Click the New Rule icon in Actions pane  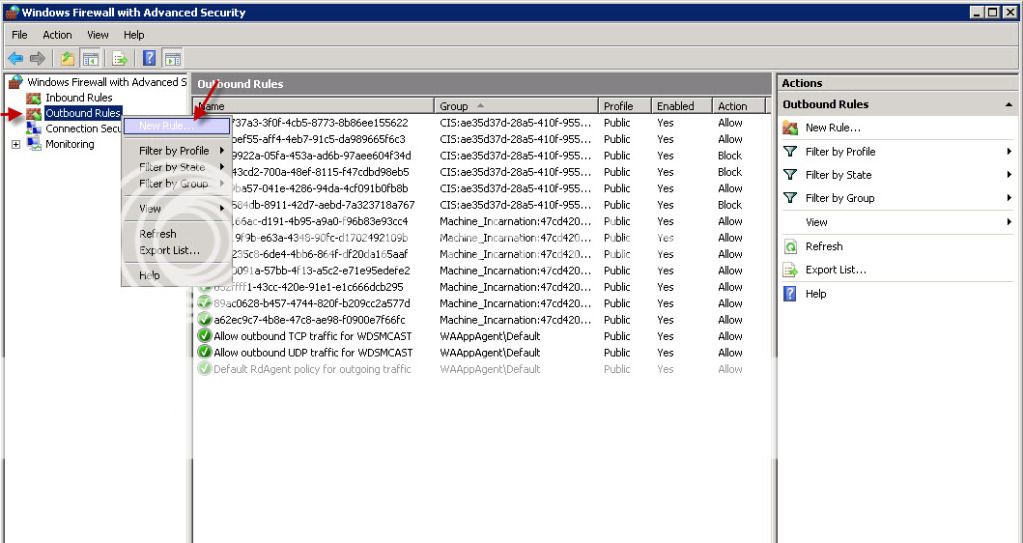[788, 128]
